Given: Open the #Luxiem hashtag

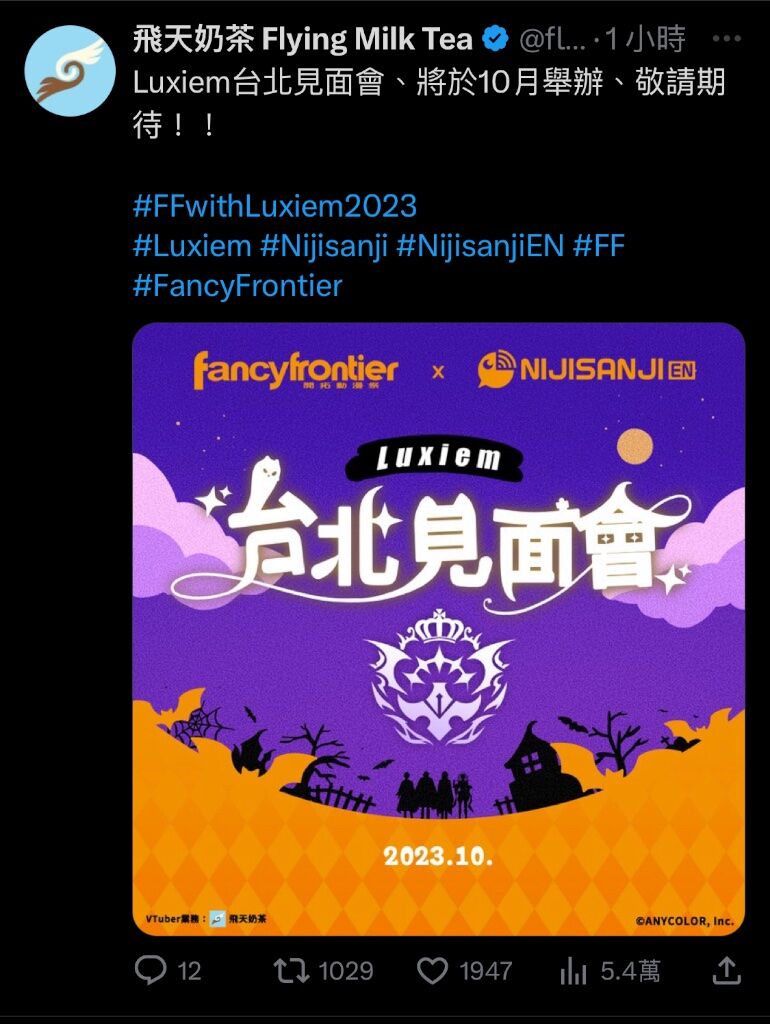Looking at the screenshot, I should point(192,246).
